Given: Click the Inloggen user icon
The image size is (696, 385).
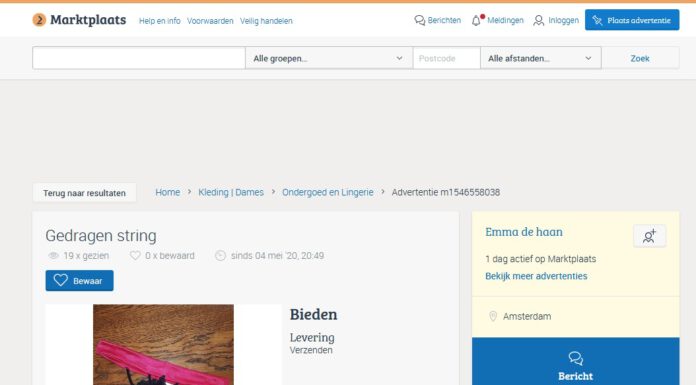Looking at the screenshot, I should 538,20.
